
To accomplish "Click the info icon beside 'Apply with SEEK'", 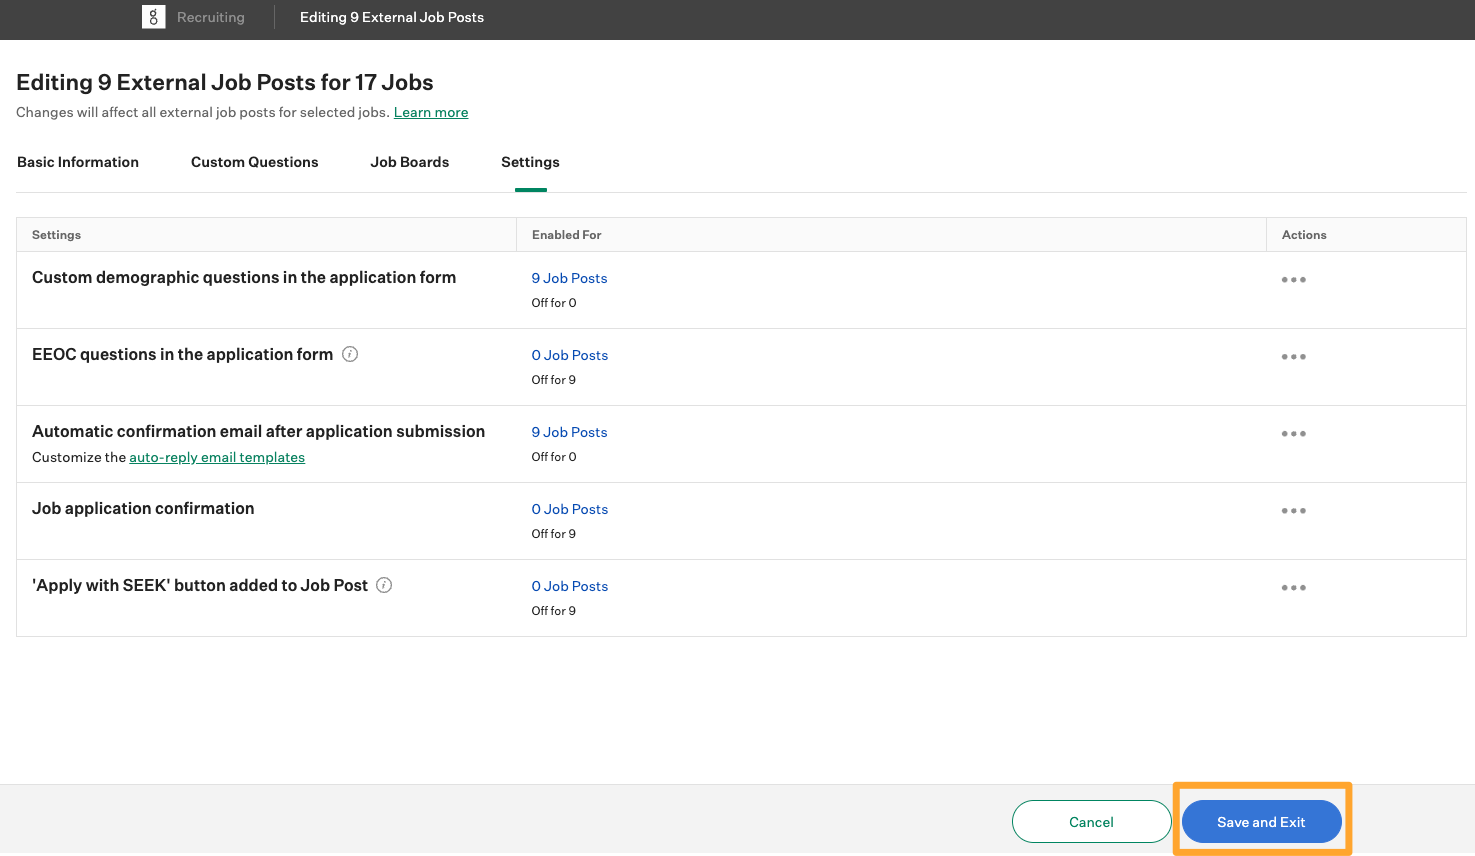I will 383,585.
